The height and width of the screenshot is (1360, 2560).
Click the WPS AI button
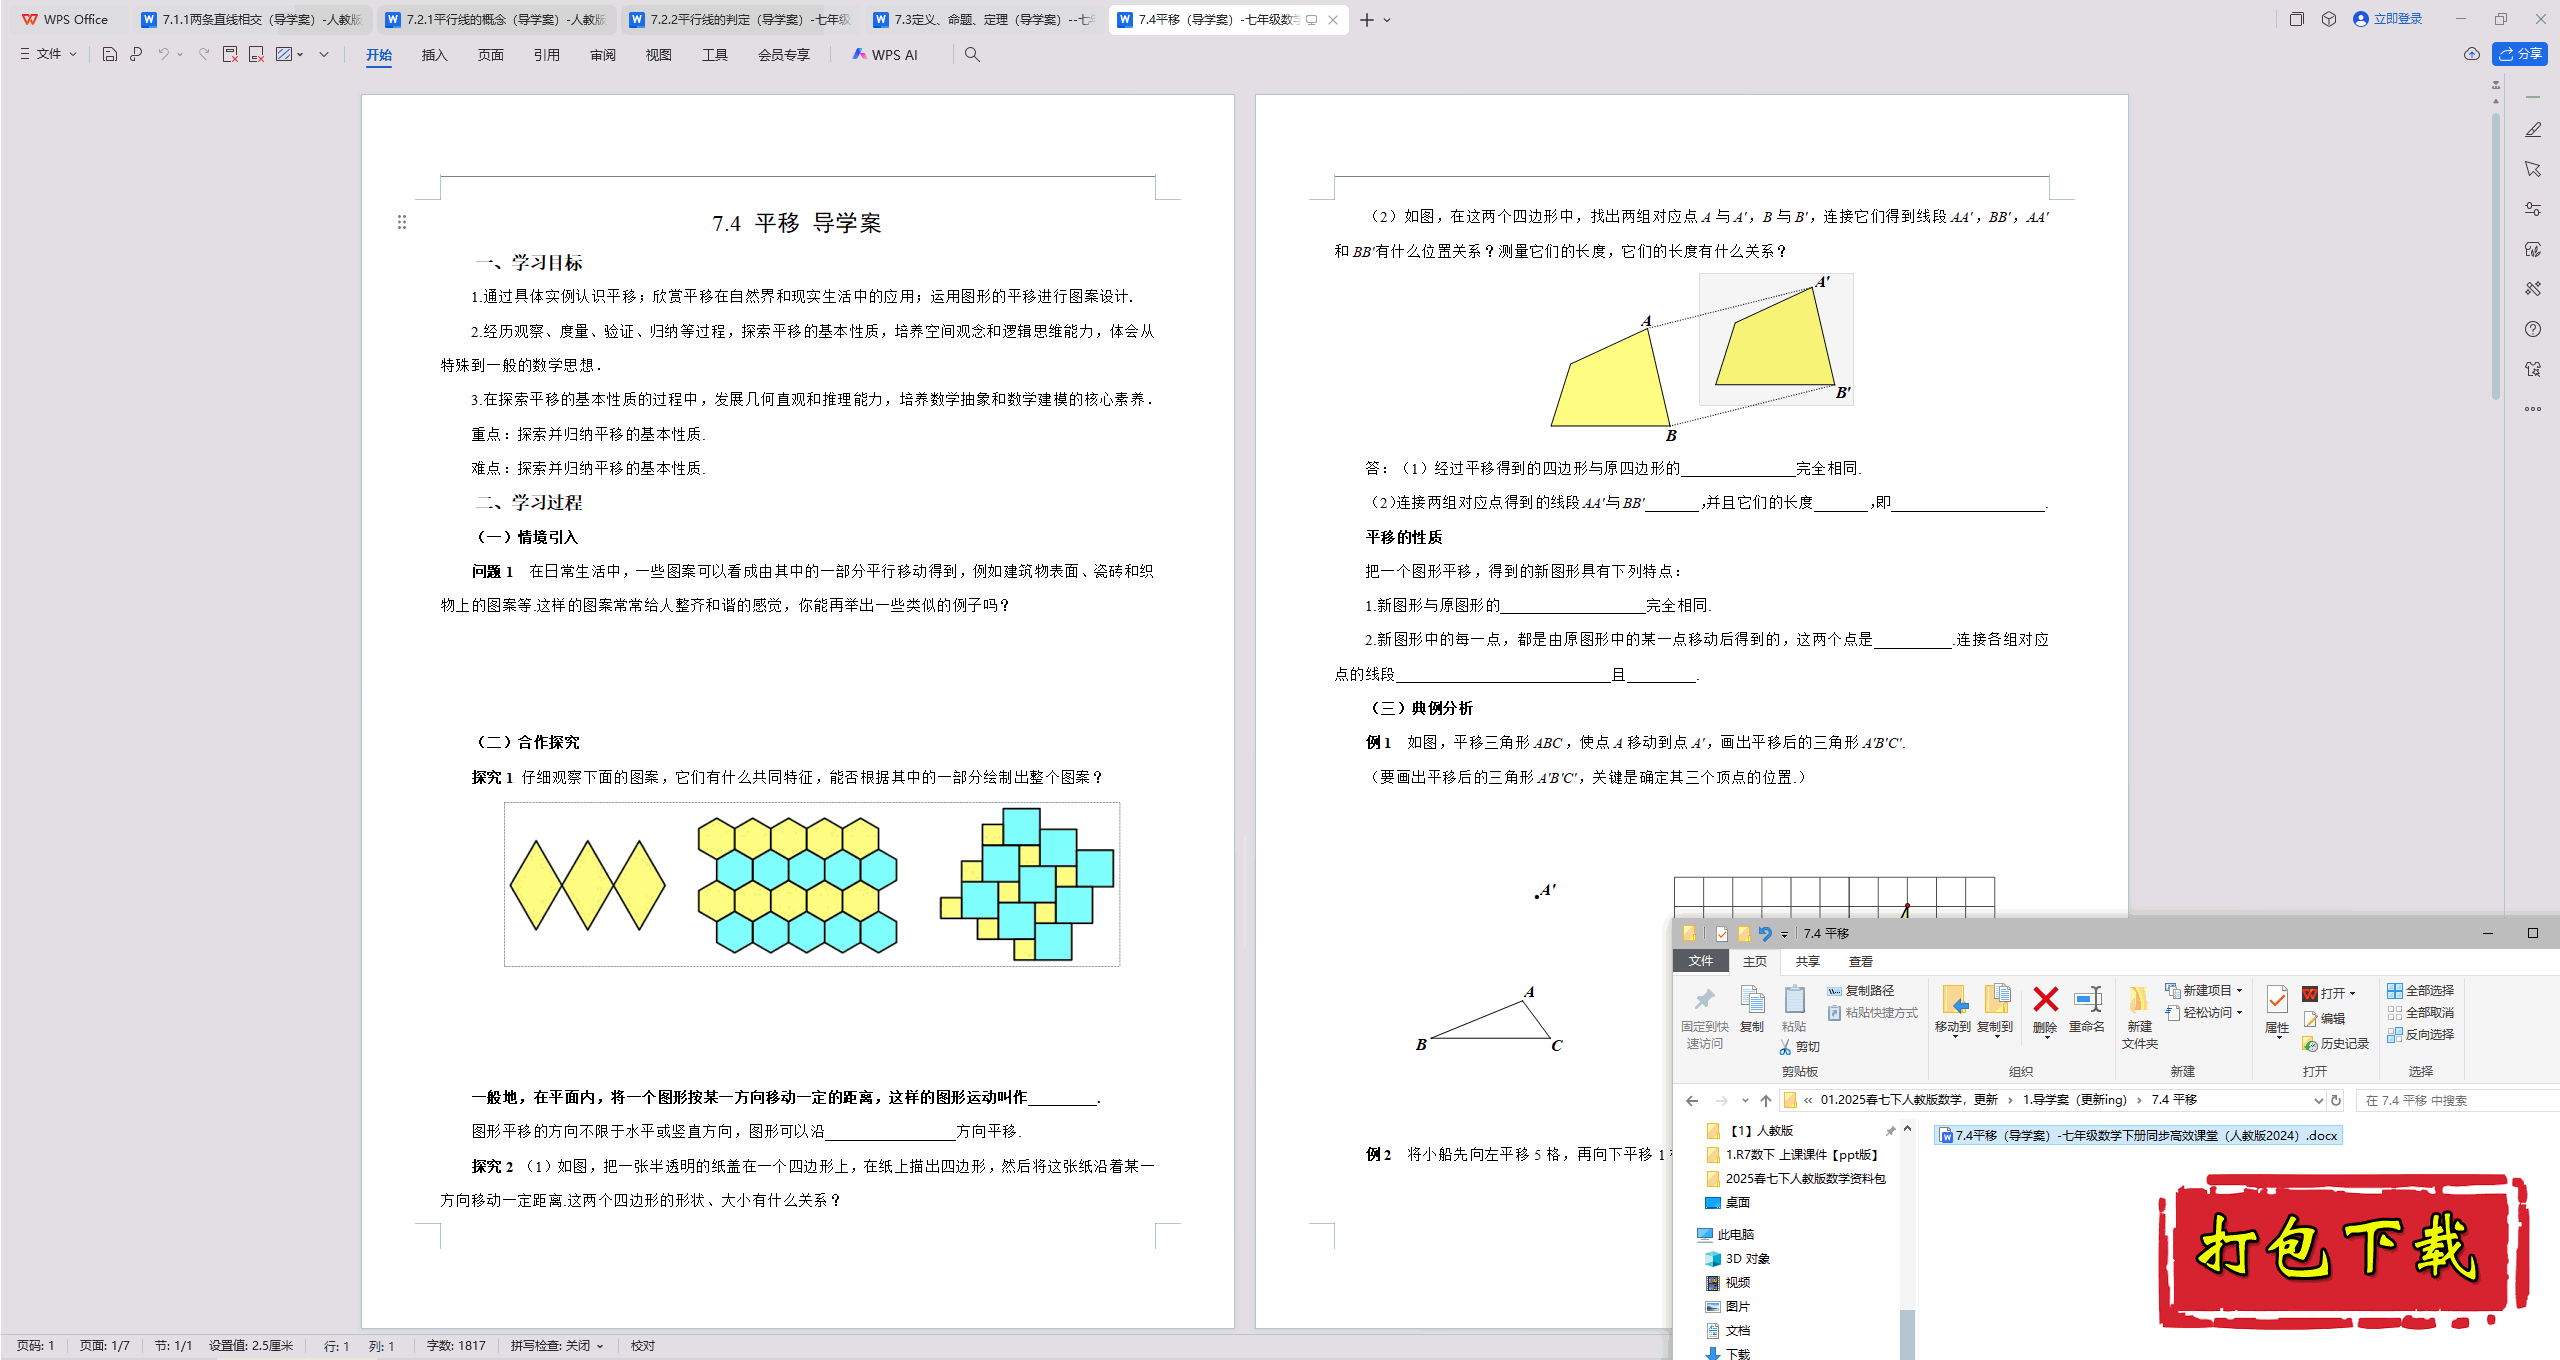[884, 55]
